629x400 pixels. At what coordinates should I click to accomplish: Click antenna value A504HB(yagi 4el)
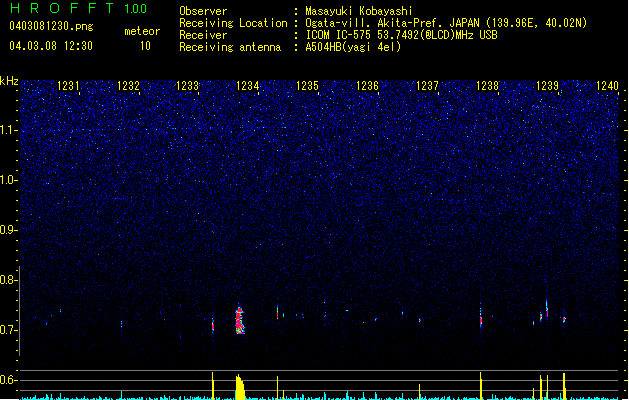353,47
